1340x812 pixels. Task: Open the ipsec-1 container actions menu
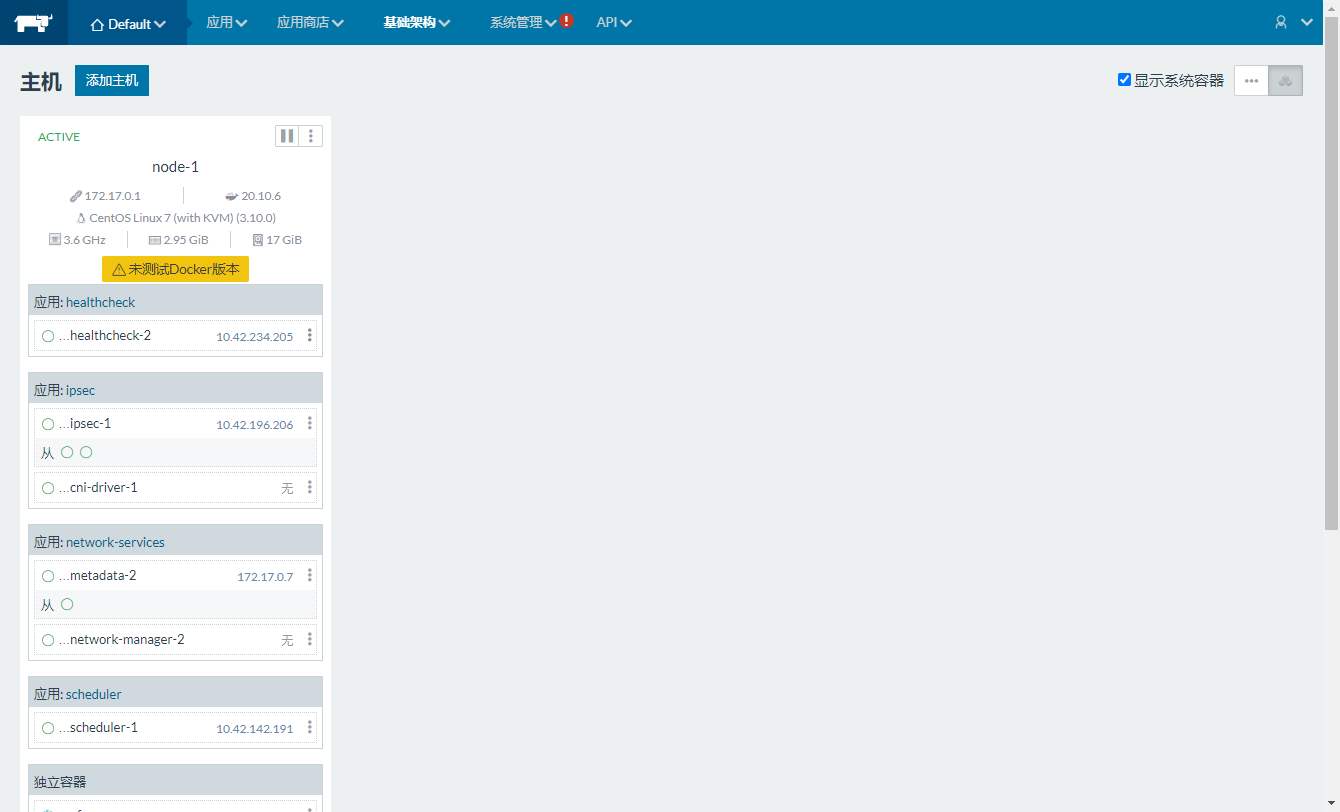pyautogui.click(x=310, y=424)
